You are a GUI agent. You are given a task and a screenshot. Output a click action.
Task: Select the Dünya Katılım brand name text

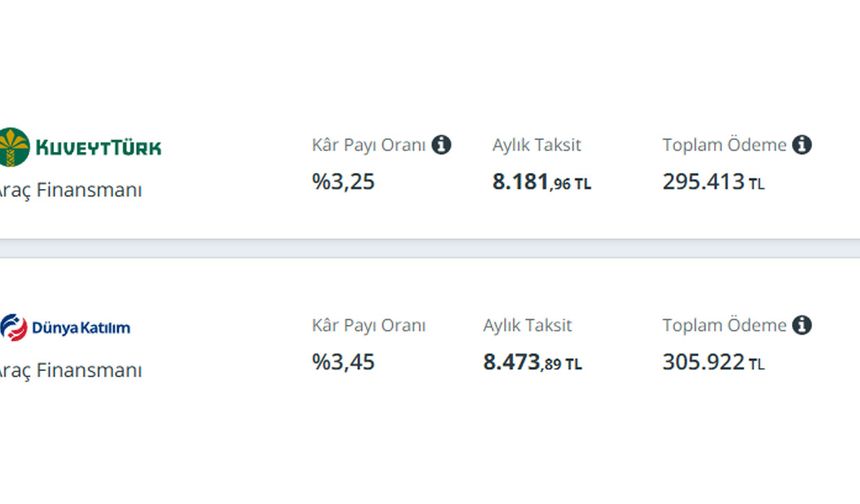pyautogui.click(x=81, y=328)
